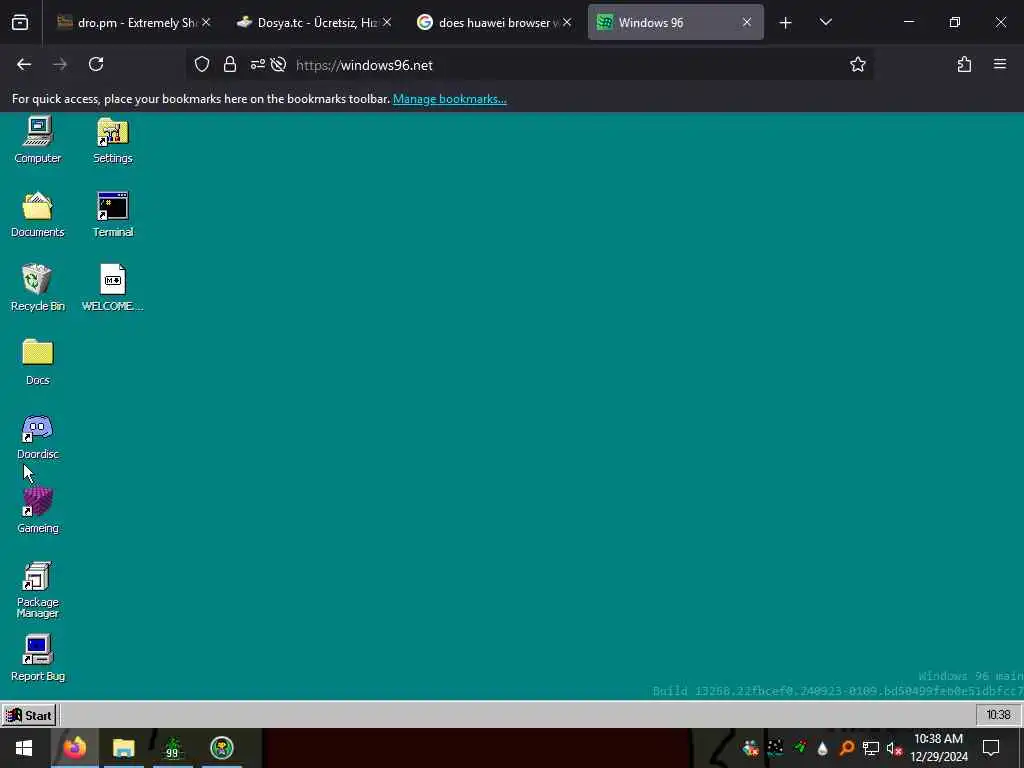Image resolution: width=1024 pixels, height=768 pixels.
Task: Launch the Doordisc shortcut
Action: pos(37,436)
